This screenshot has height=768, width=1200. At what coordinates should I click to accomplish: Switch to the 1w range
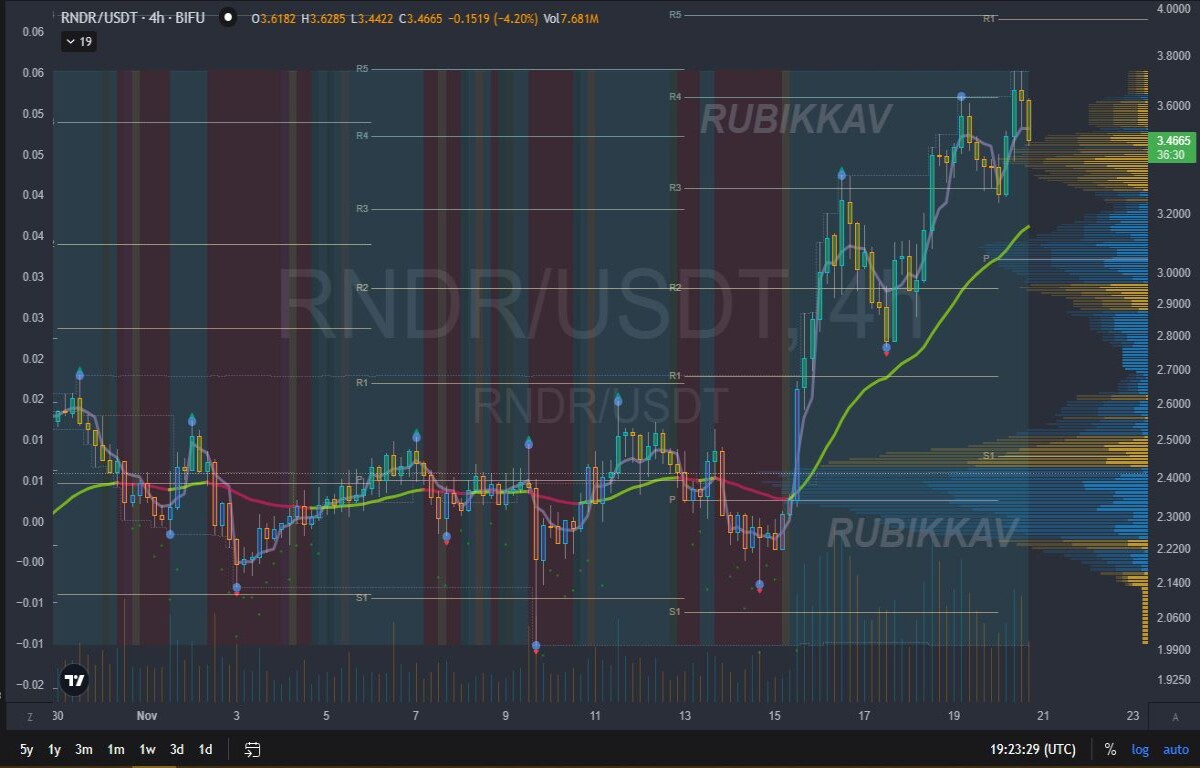click(147, 749)
